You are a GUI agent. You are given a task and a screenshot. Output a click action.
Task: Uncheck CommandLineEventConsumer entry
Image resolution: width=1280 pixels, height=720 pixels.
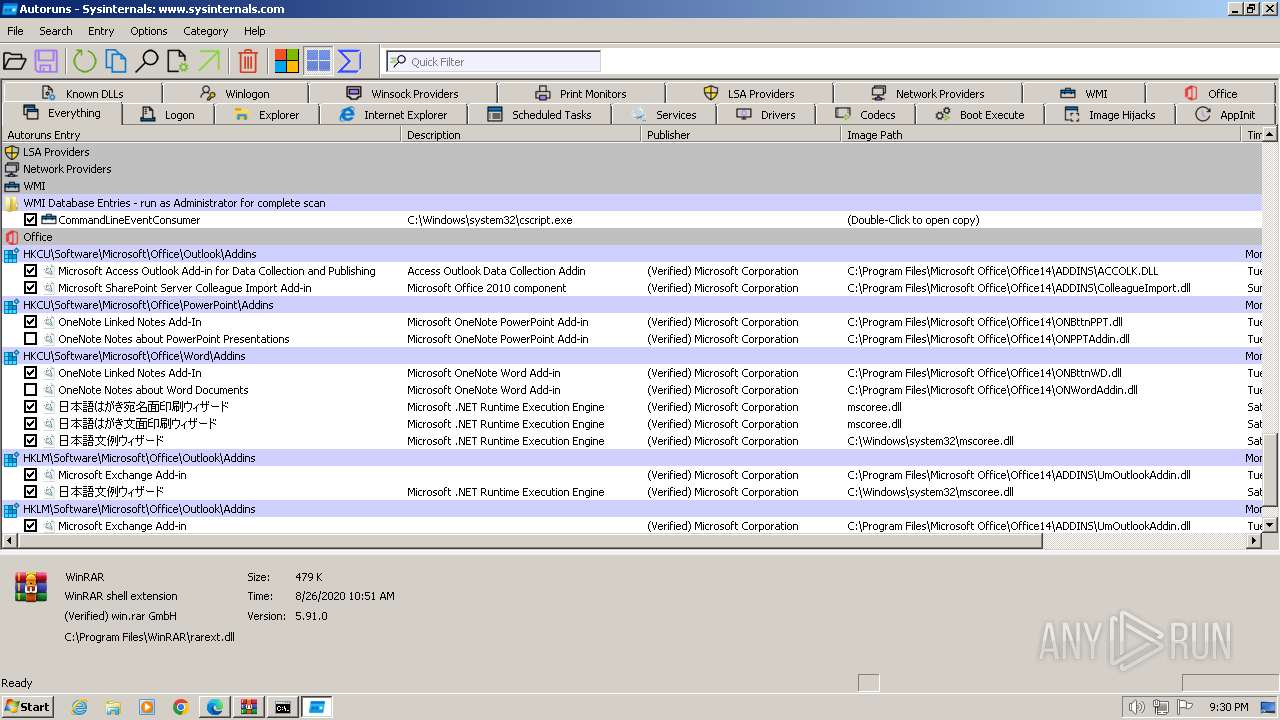point(31,220)
